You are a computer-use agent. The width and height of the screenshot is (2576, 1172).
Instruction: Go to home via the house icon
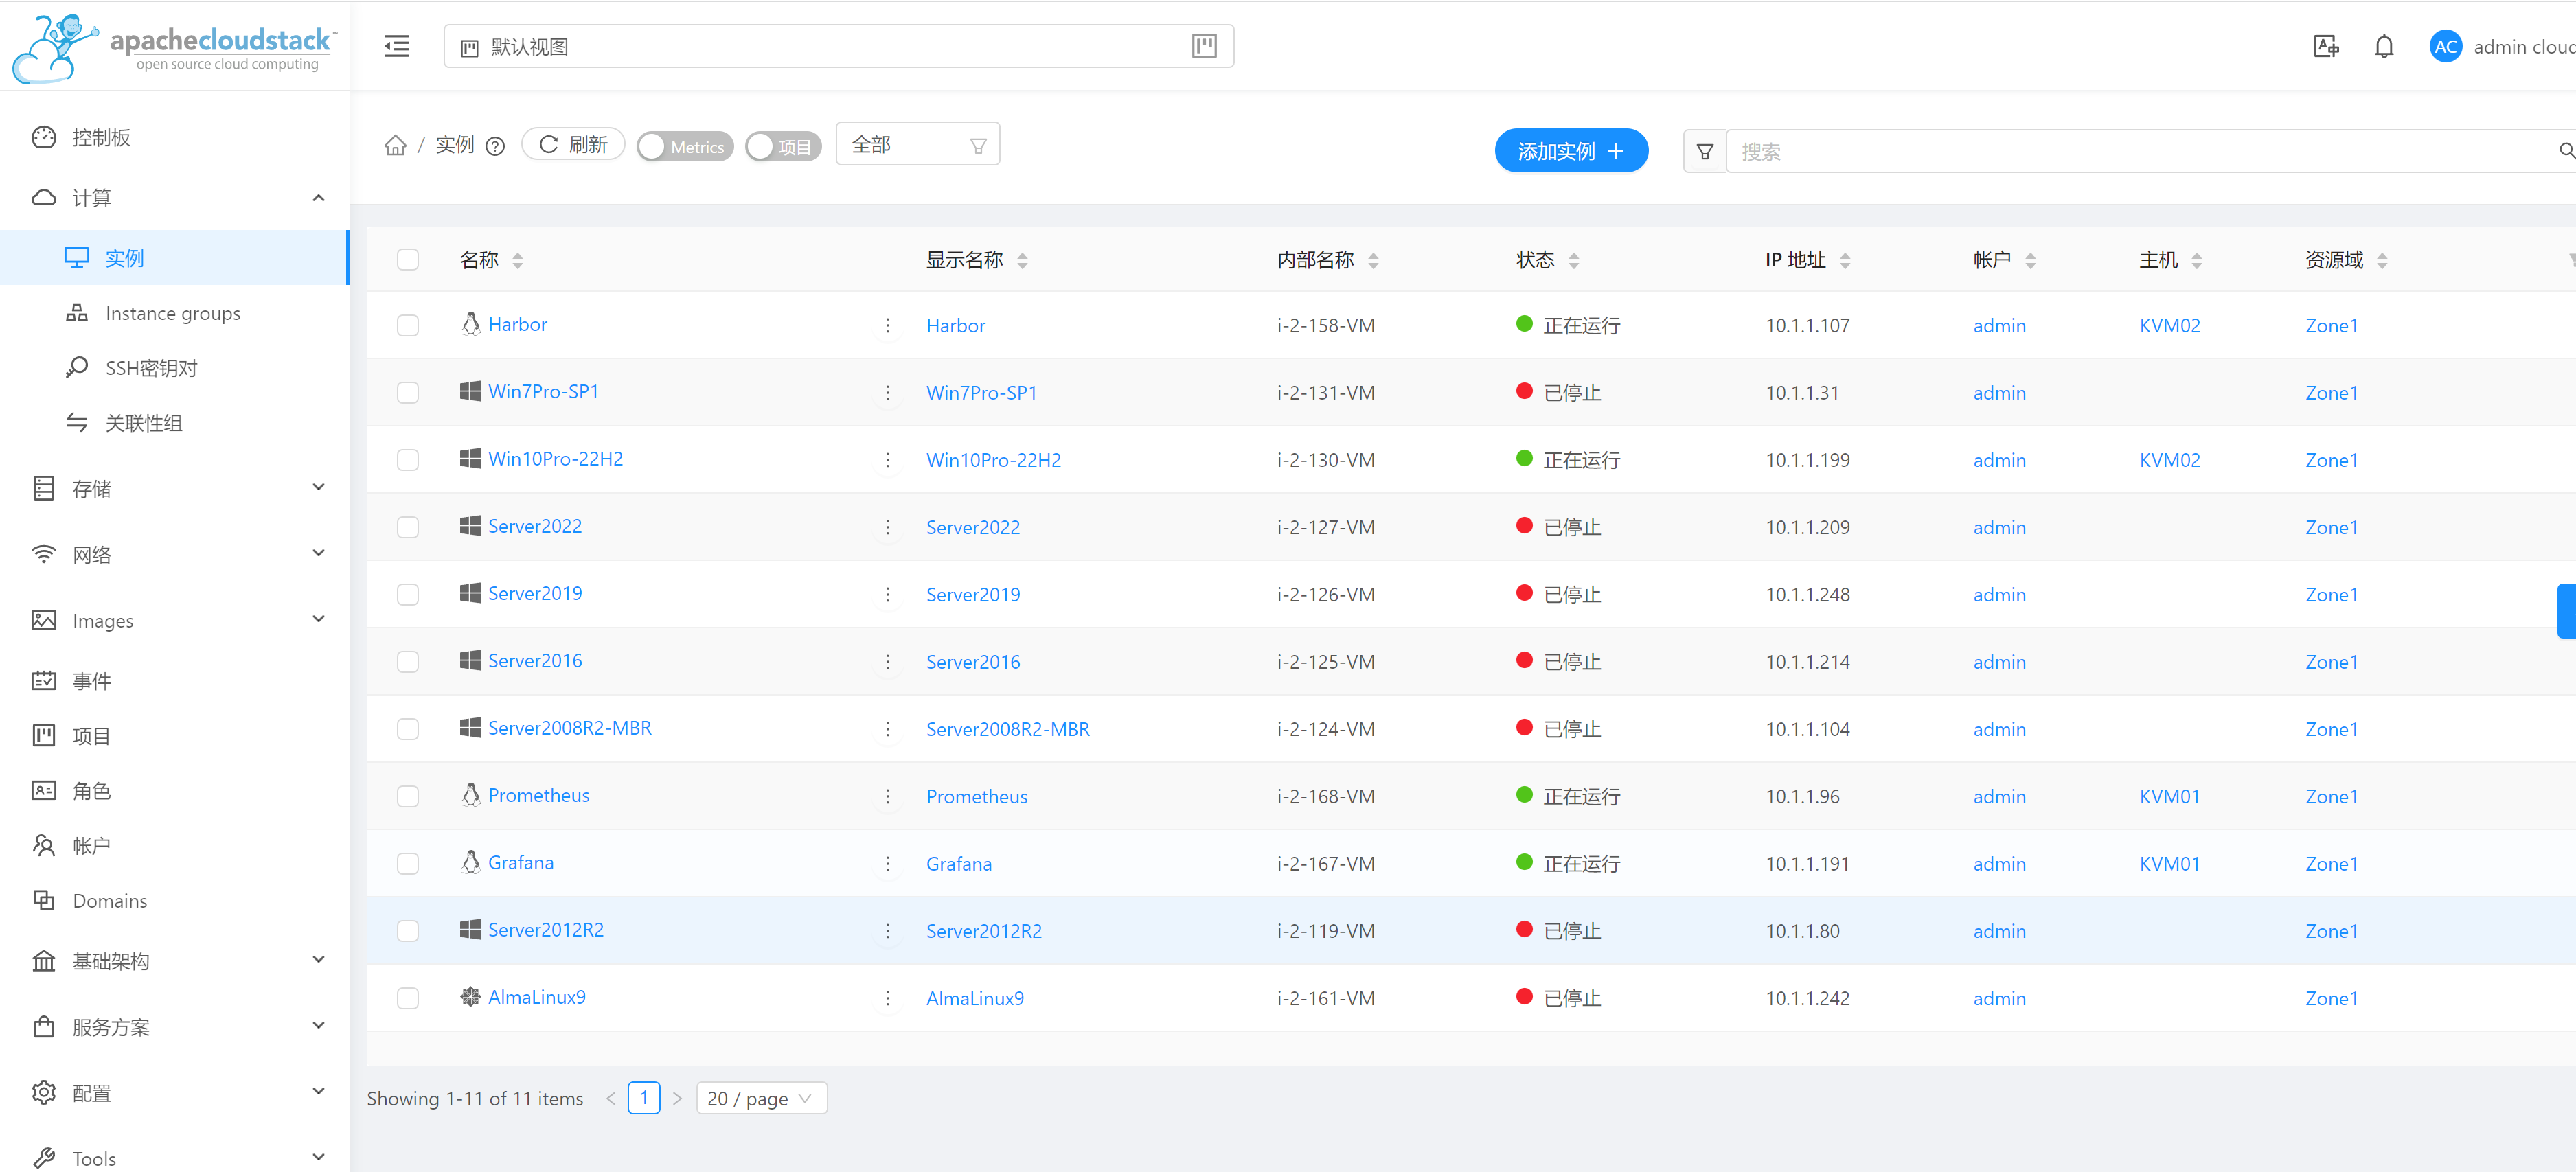pos(396,145)
